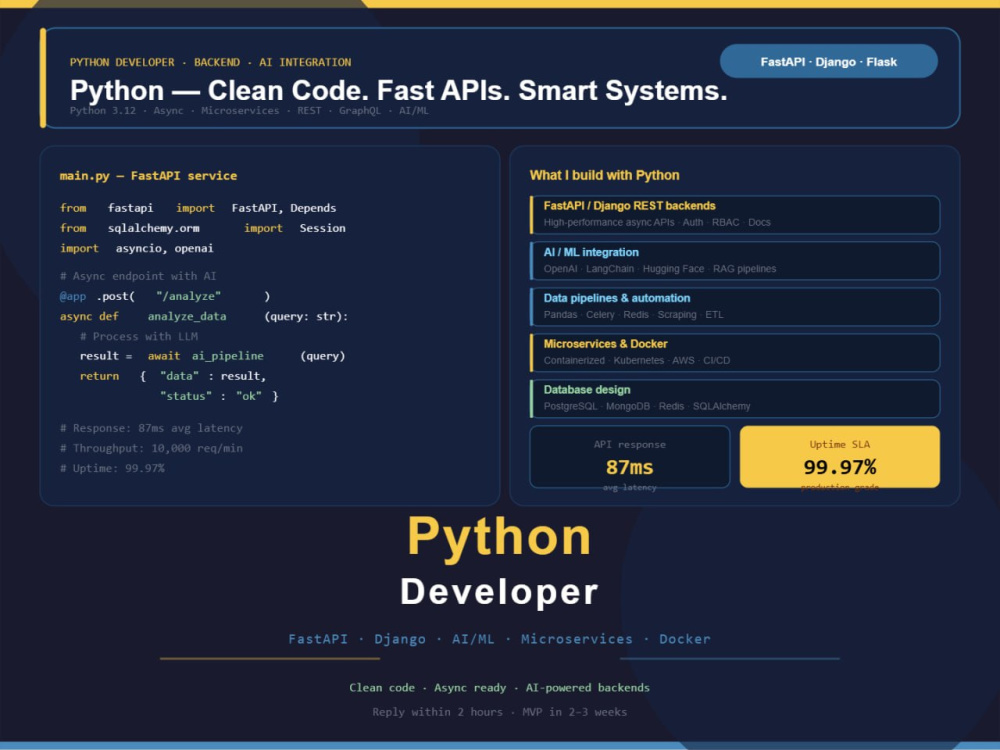Viewport: 1000px width, 750px height.
Task: Click the 'main.py — FastAPI service' title
Action: click(x=148, y=175)
